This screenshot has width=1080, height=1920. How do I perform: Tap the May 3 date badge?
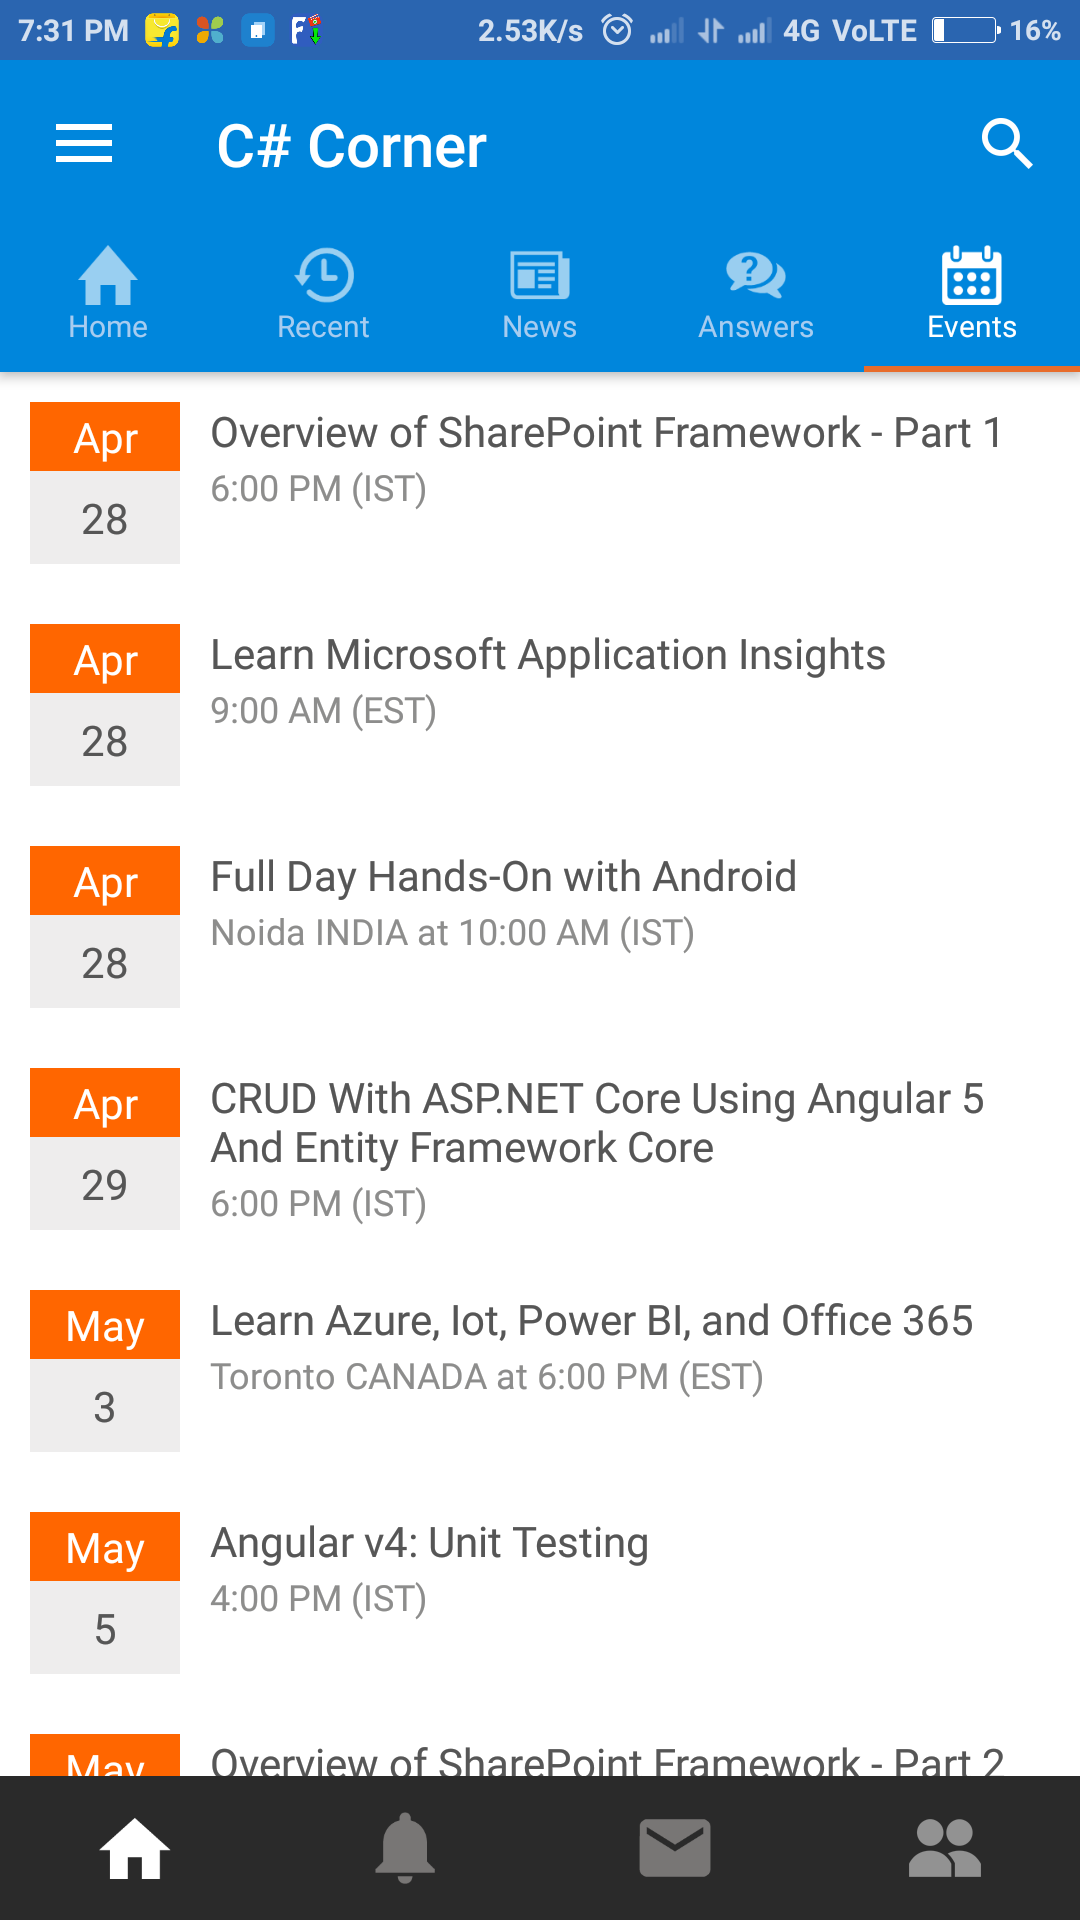pyautogui.click(x=105, y=1371)
